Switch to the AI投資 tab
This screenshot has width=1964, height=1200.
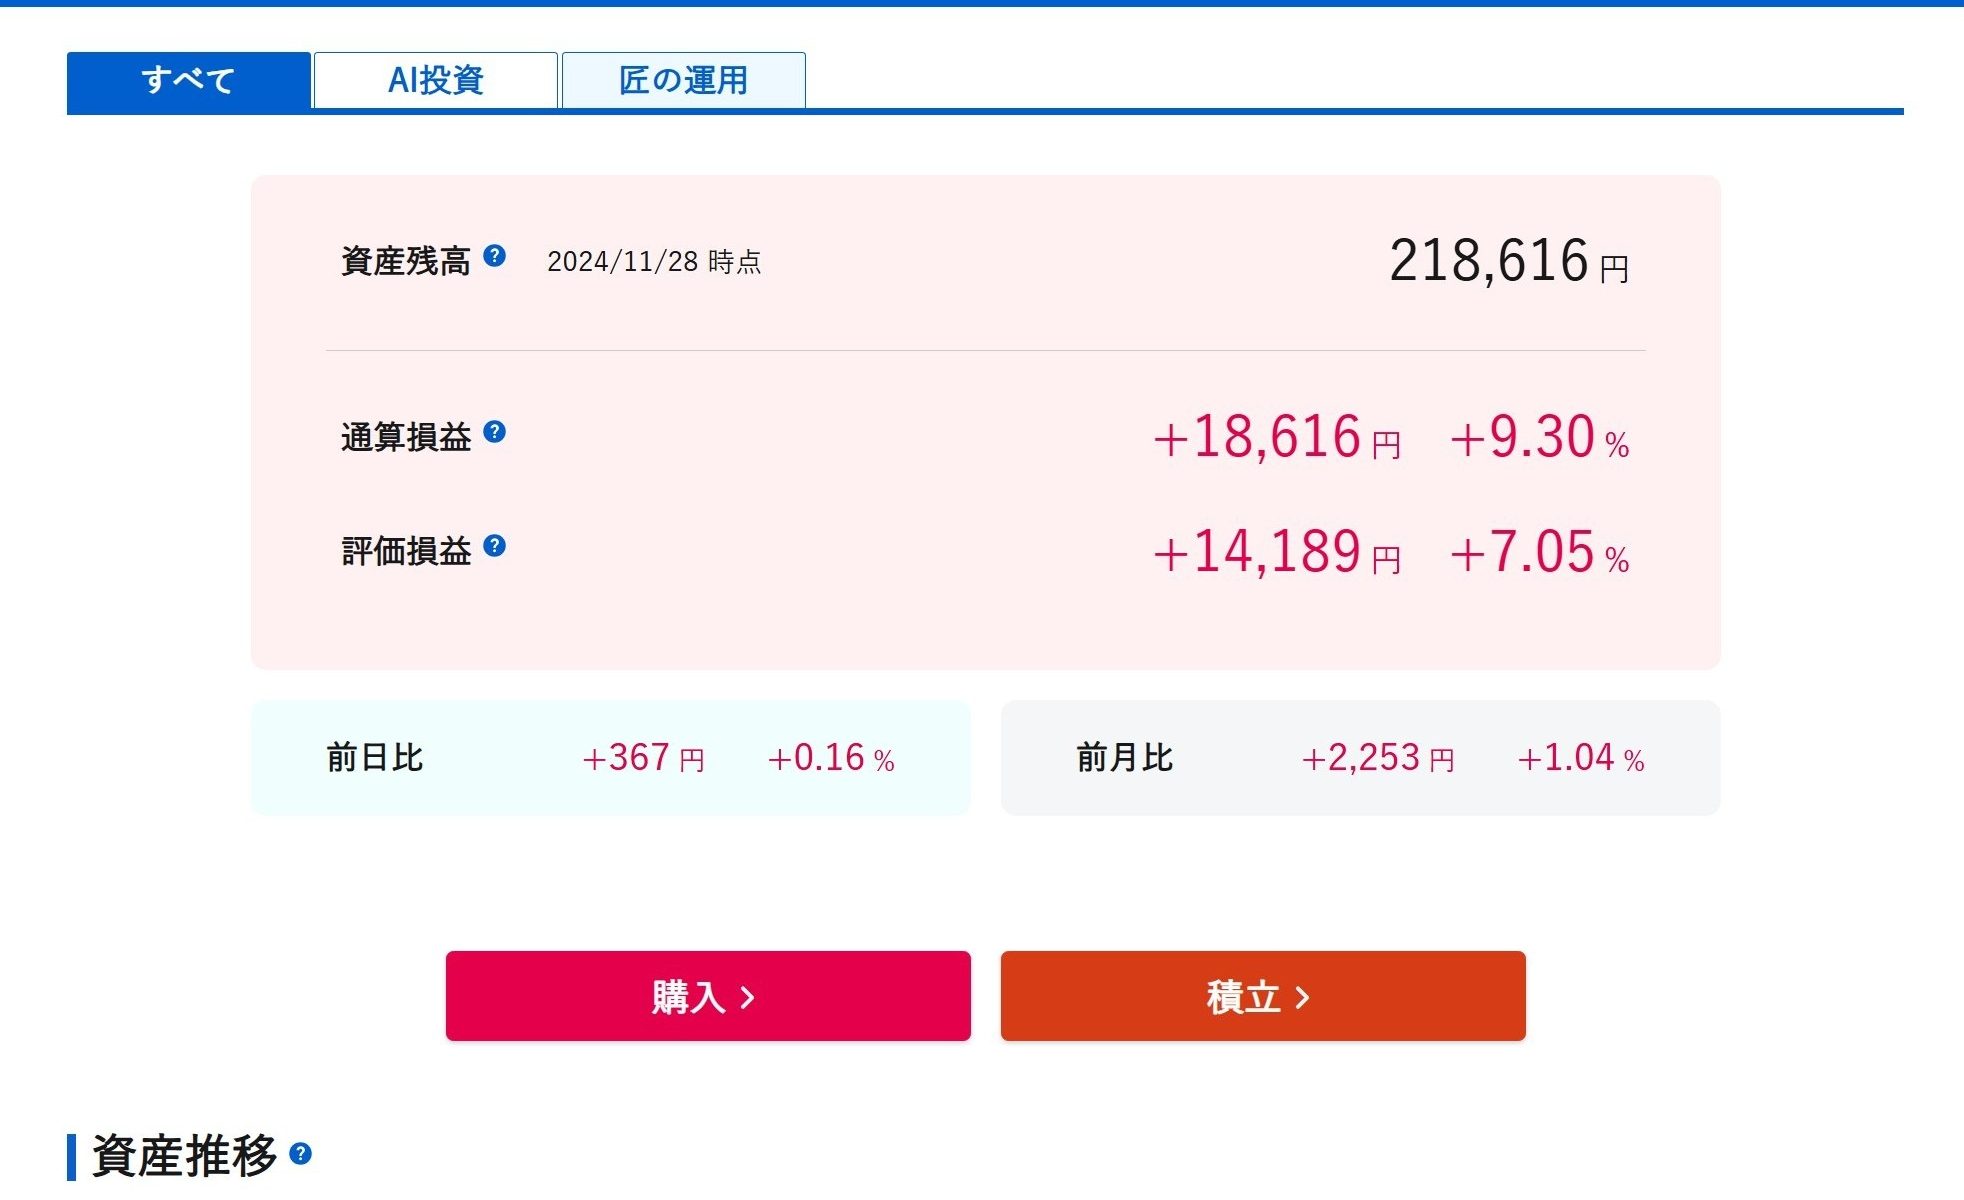point(435,80)
